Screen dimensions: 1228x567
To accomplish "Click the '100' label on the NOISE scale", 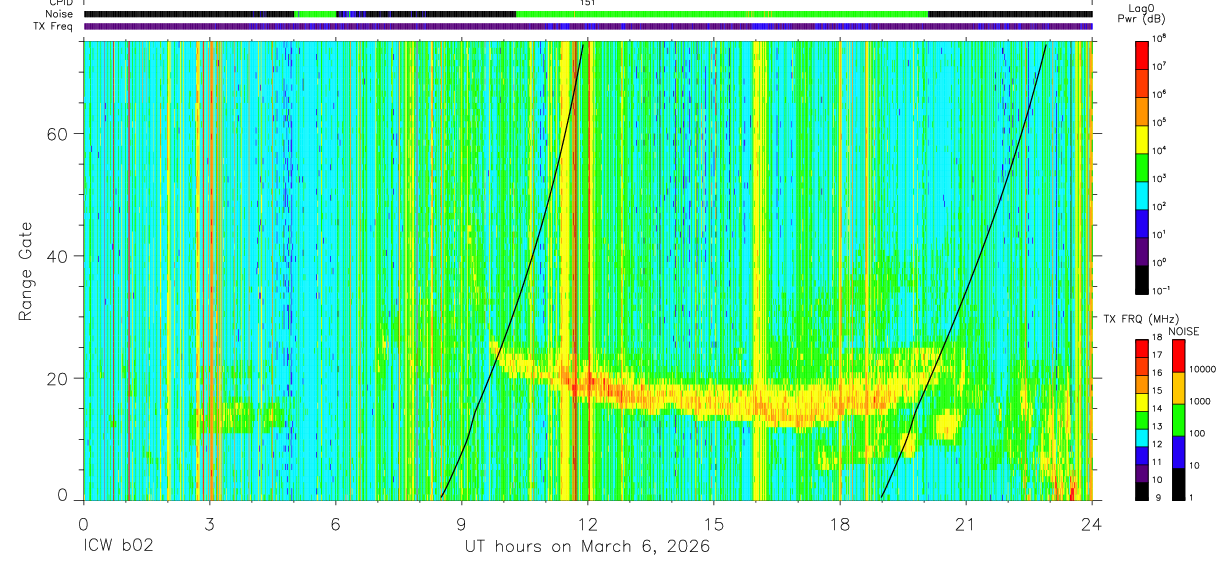I will (1197, 433).
